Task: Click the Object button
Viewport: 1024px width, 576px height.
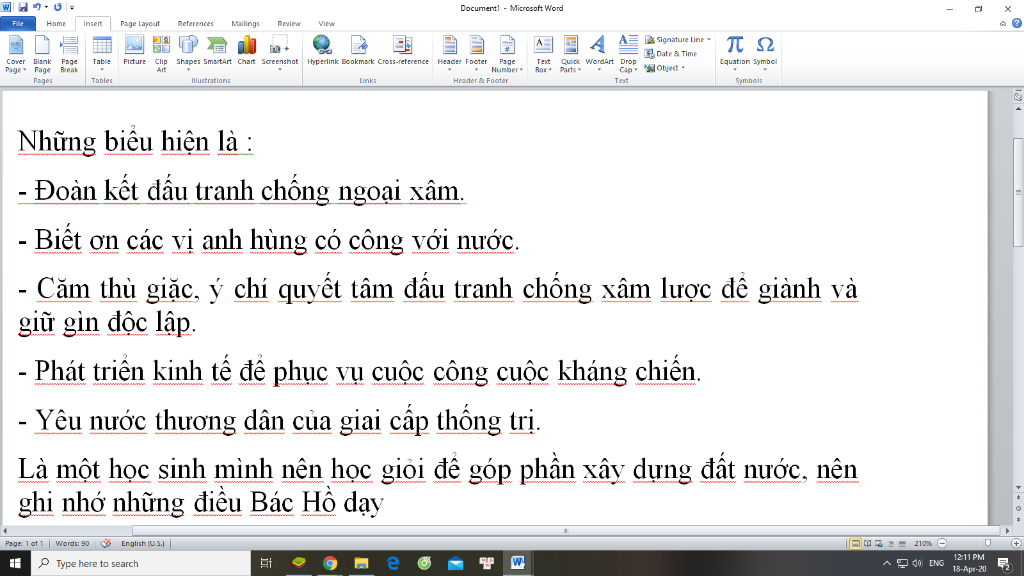Action: pos(665,68)
